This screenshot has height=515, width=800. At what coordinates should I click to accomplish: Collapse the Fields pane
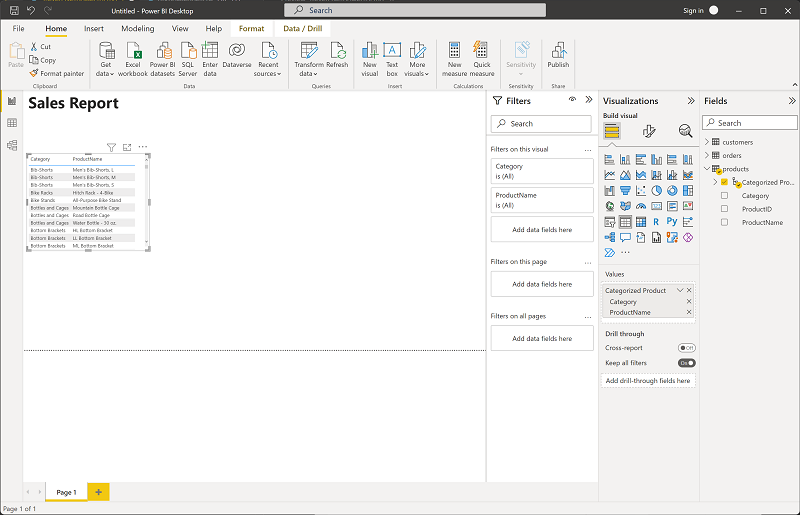(x=792, y=101)
